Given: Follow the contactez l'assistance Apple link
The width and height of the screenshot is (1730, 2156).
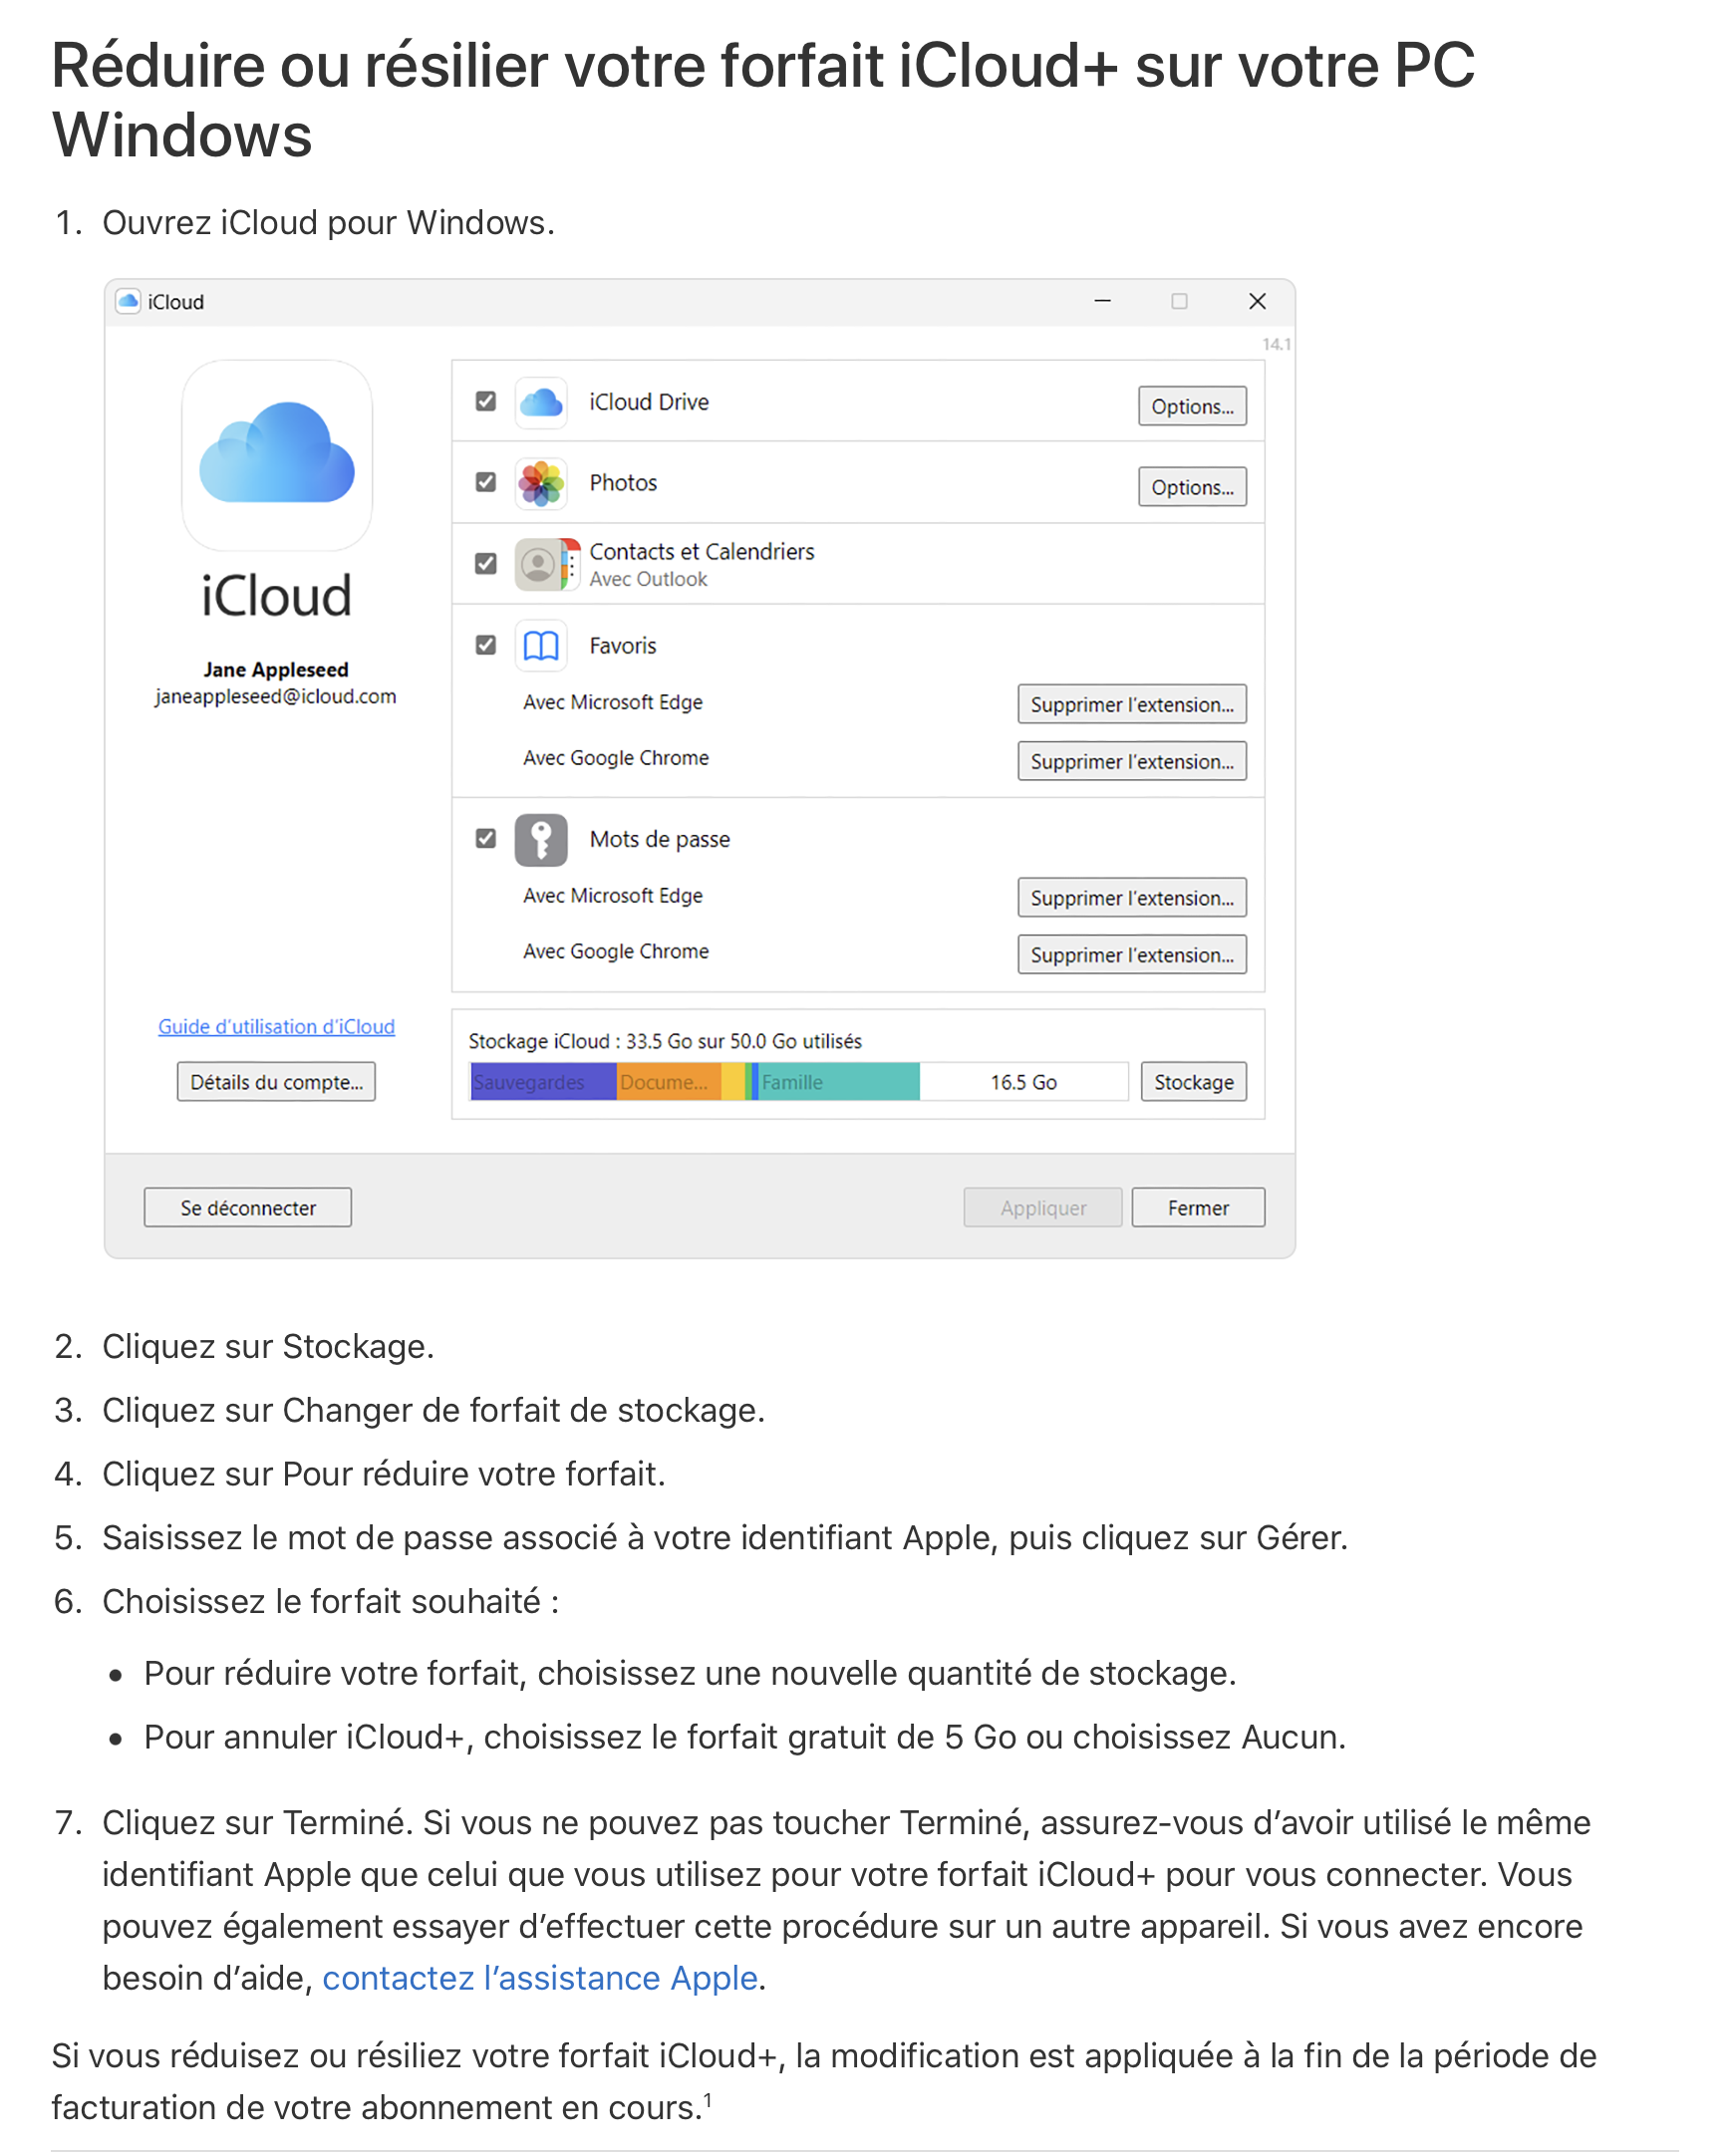Looking at the screenshot, I should (540, 1979).
